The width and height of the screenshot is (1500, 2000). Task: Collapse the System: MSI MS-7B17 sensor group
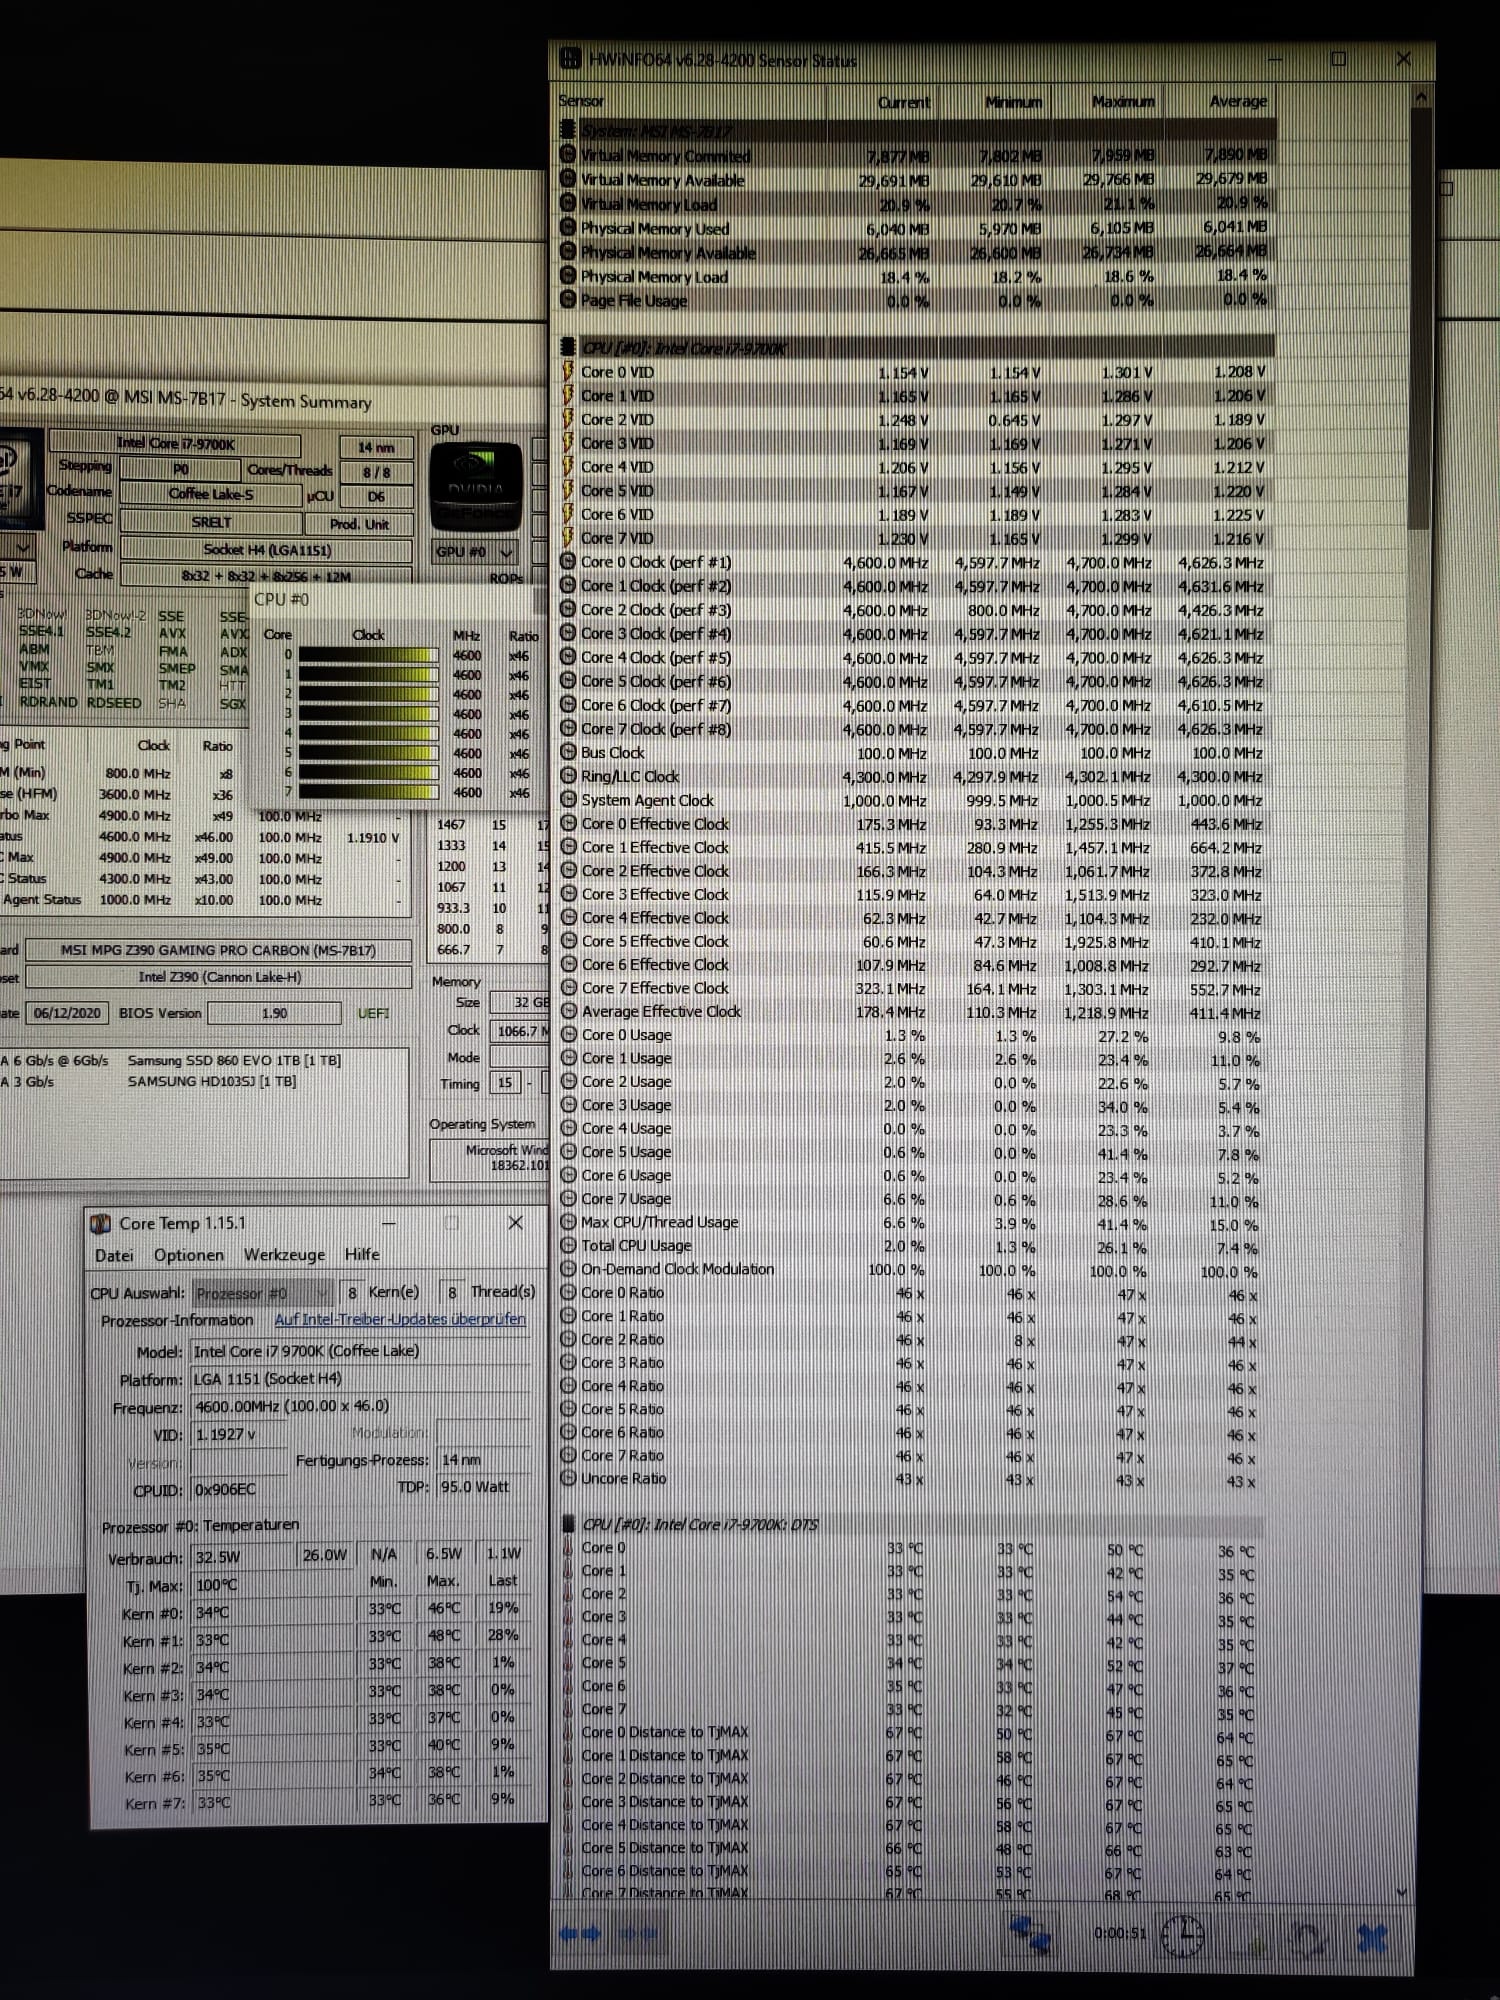click(568, 131)
